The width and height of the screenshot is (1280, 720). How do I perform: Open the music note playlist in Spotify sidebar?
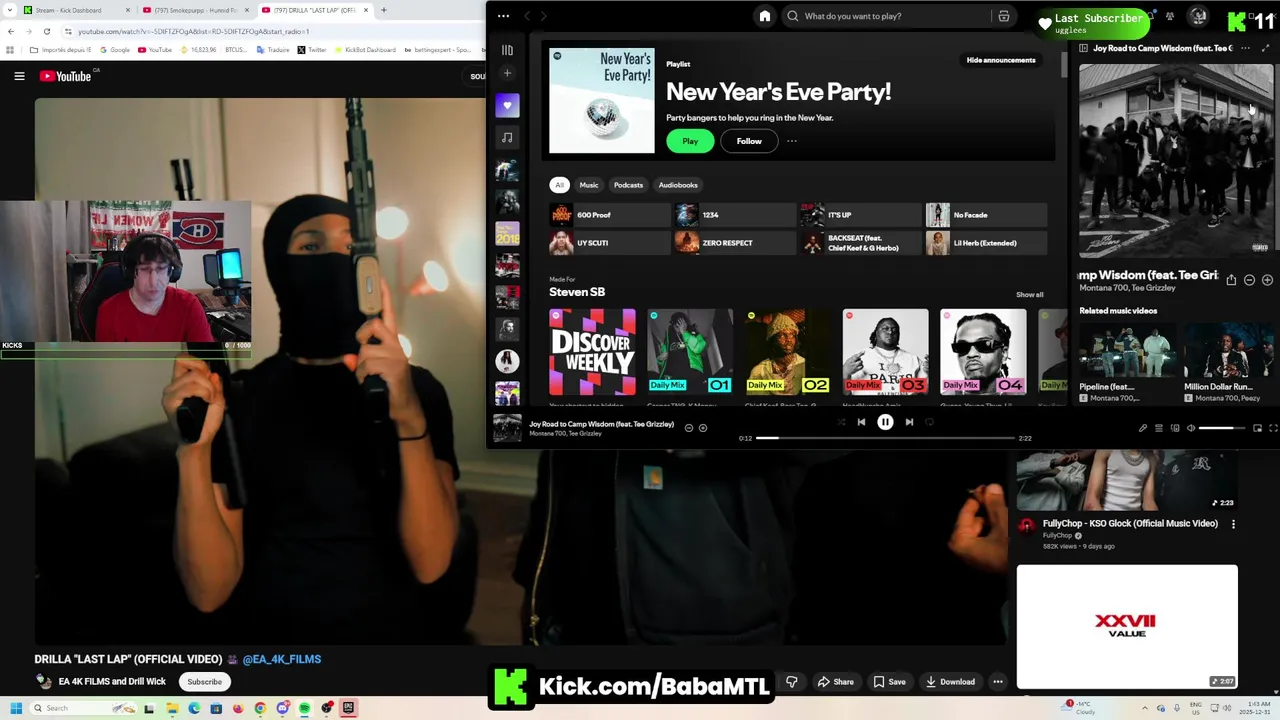507,137
